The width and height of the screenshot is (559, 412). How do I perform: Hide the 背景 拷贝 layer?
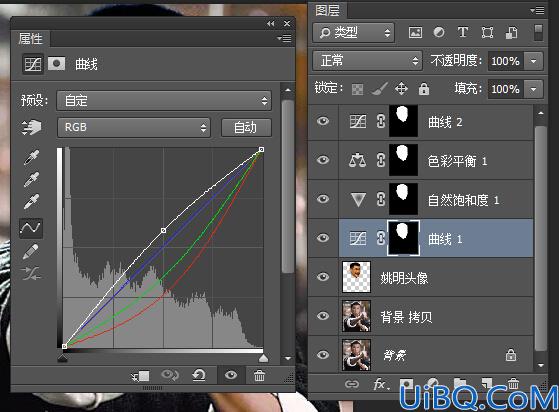click(323, 316)
